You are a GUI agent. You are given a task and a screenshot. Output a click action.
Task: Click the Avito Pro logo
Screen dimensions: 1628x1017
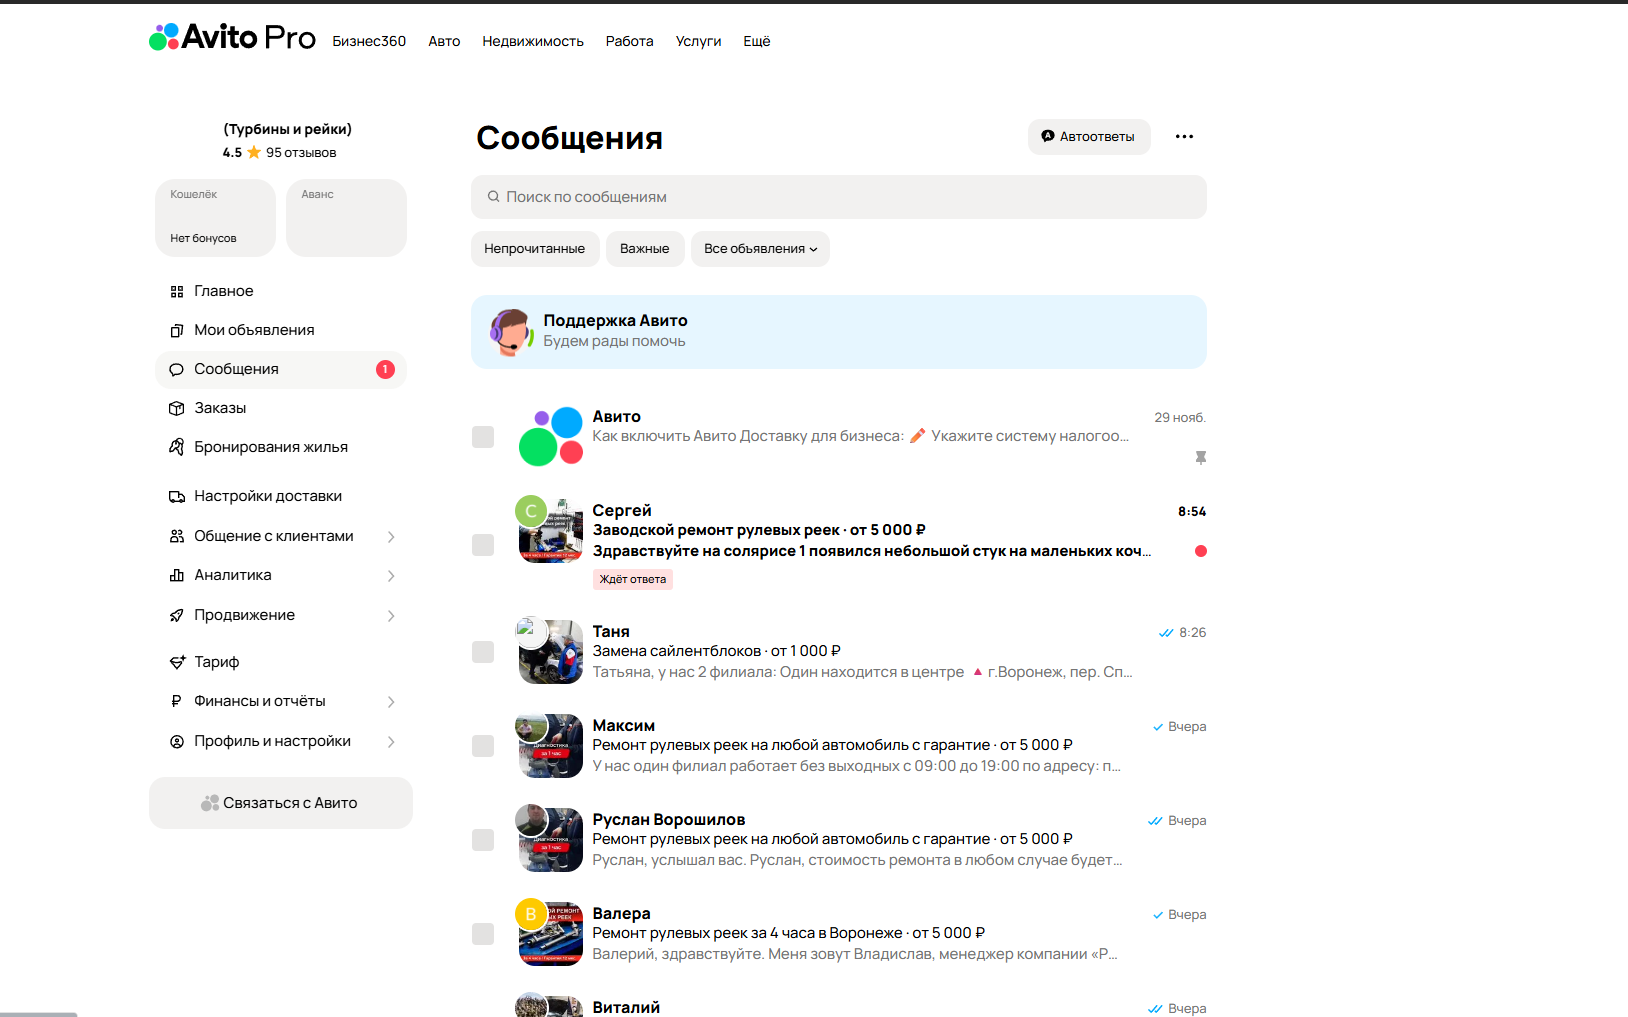coord(232,38)
